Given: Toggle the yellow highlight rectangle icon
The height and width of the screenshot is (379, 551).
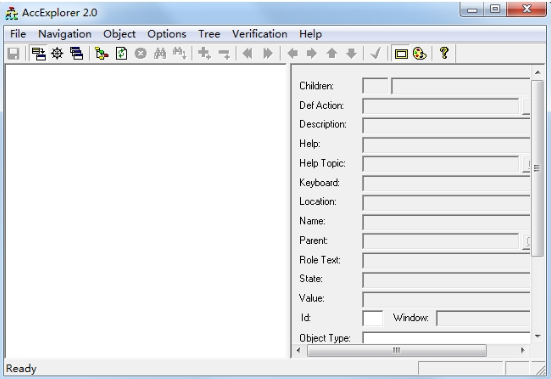Looking at the screenshot, I should [401, 54].
